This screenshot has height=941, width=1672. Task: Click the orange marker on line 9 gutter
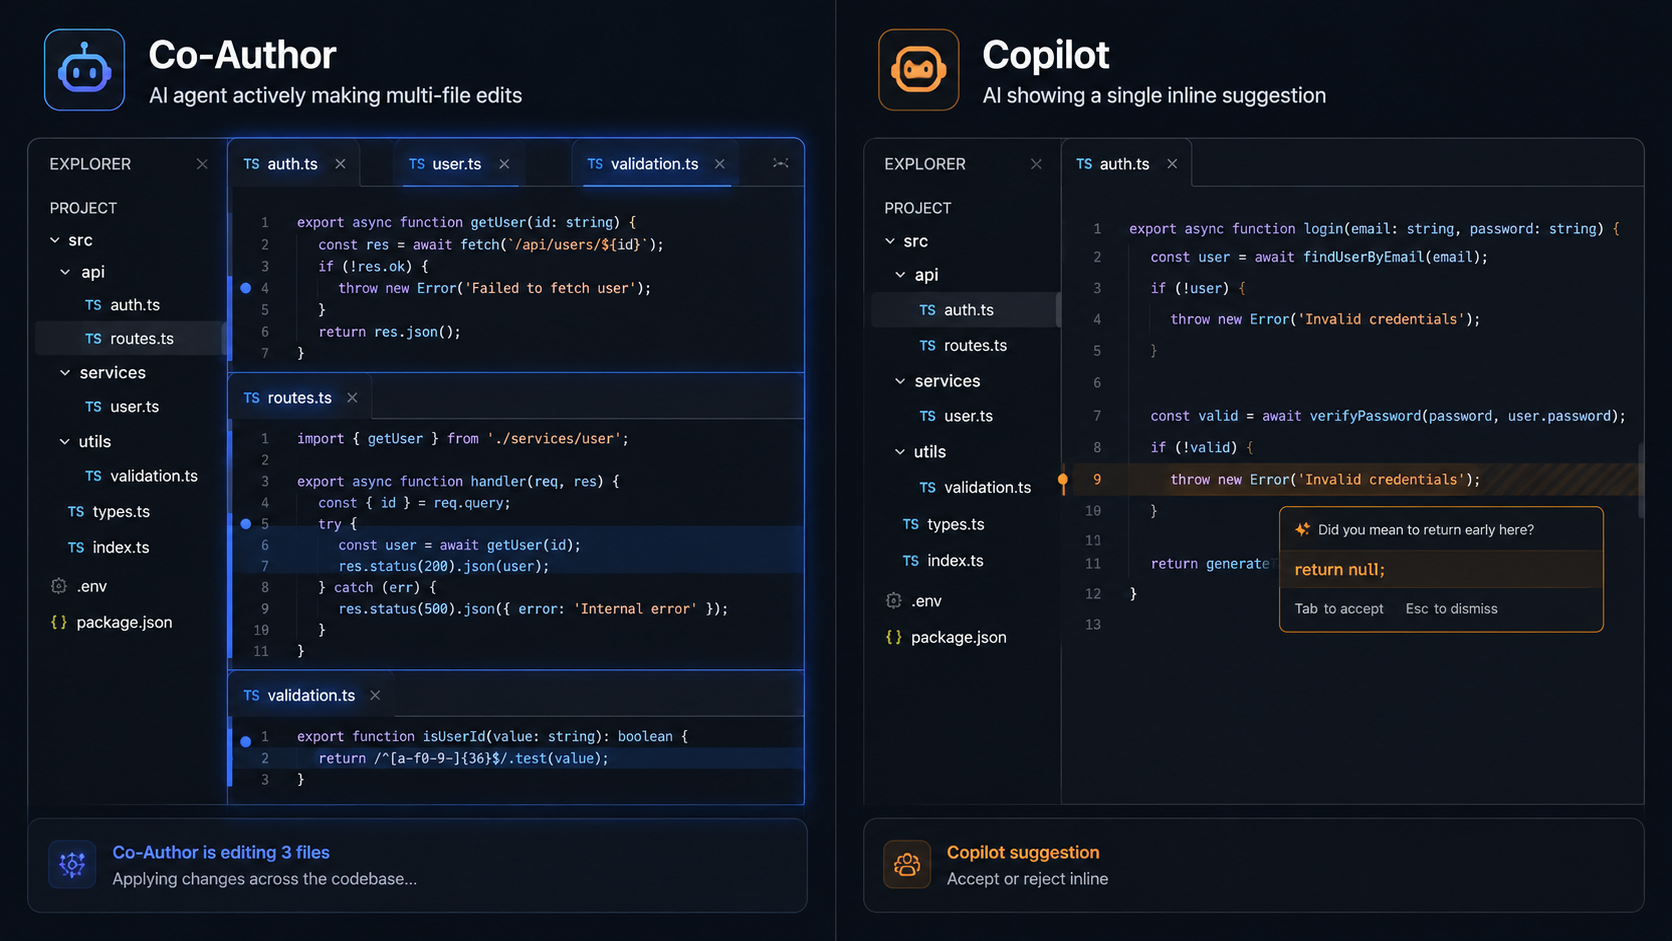pyautogui.click(x=1063, y=481)
